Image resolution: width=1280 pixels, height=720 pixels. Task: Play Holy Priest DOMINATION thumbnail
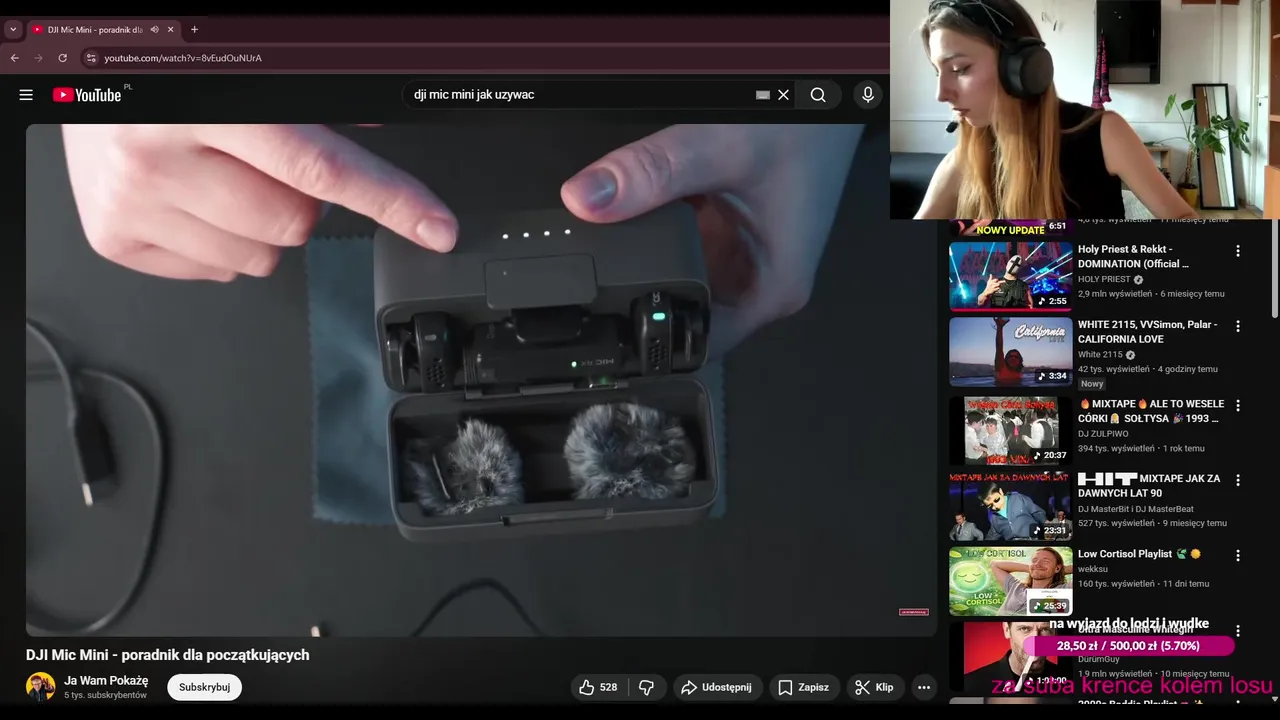(1010, 276)
